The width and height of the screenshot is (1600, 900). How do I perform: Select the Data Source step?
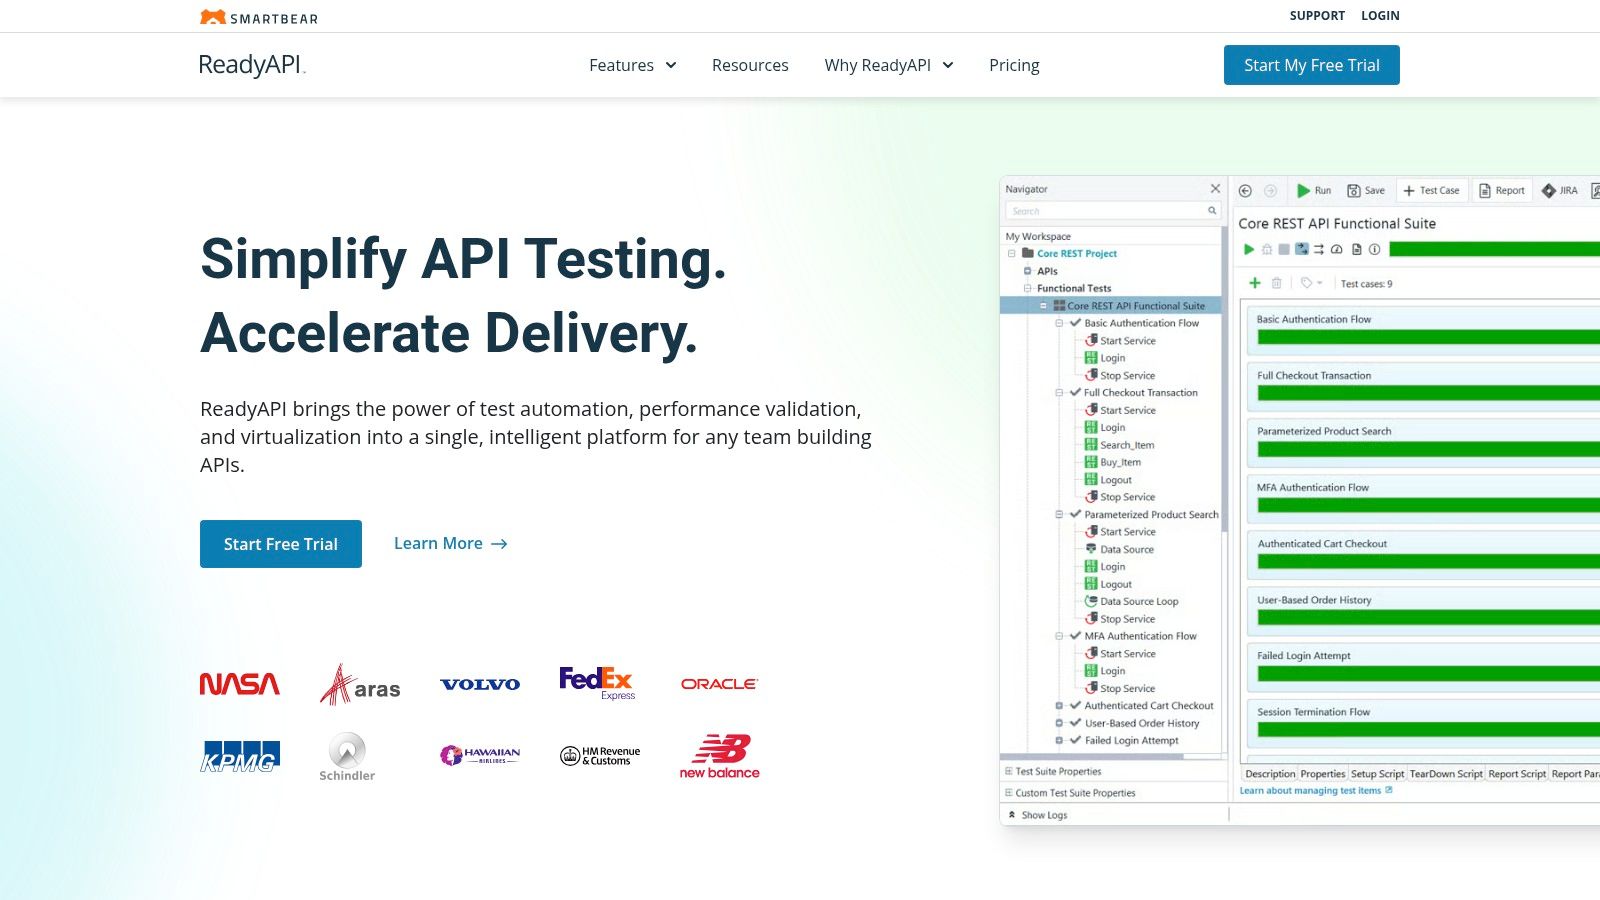point(1119,549)
